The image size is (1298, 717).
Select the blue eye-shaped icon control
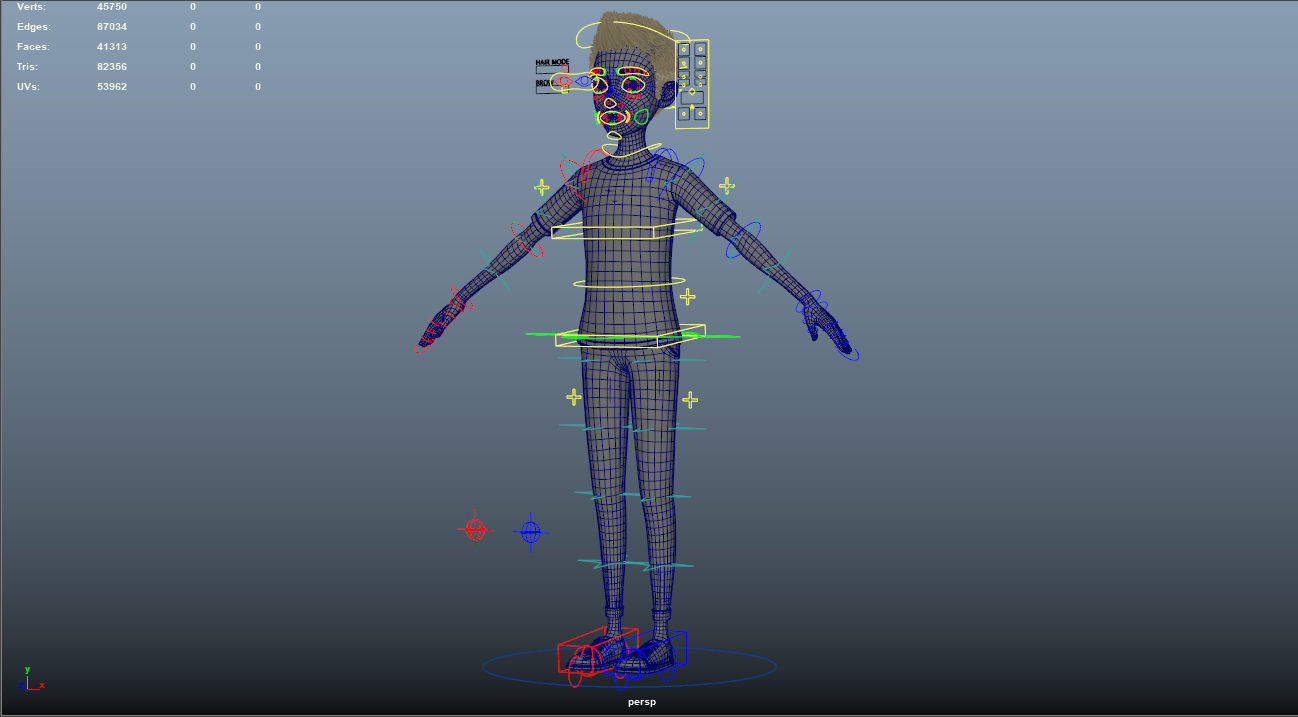point(584,81)
